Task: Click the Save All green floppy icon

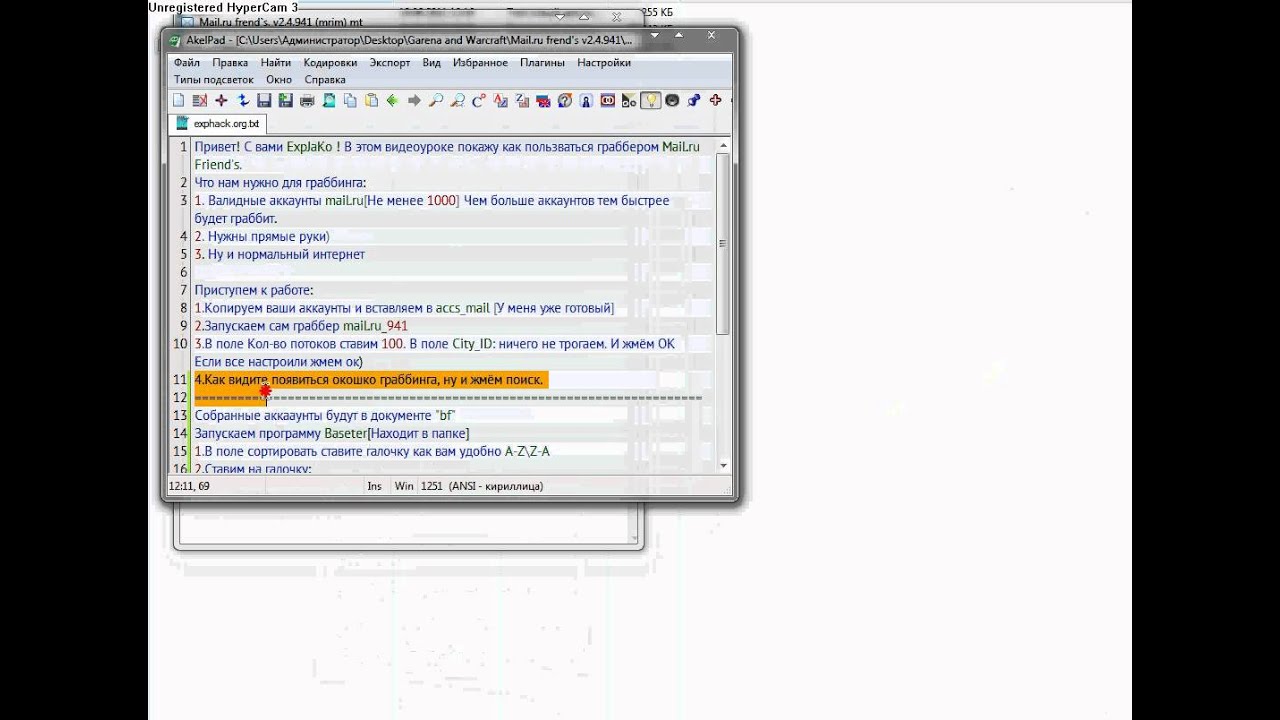Action: coord(286,100)
